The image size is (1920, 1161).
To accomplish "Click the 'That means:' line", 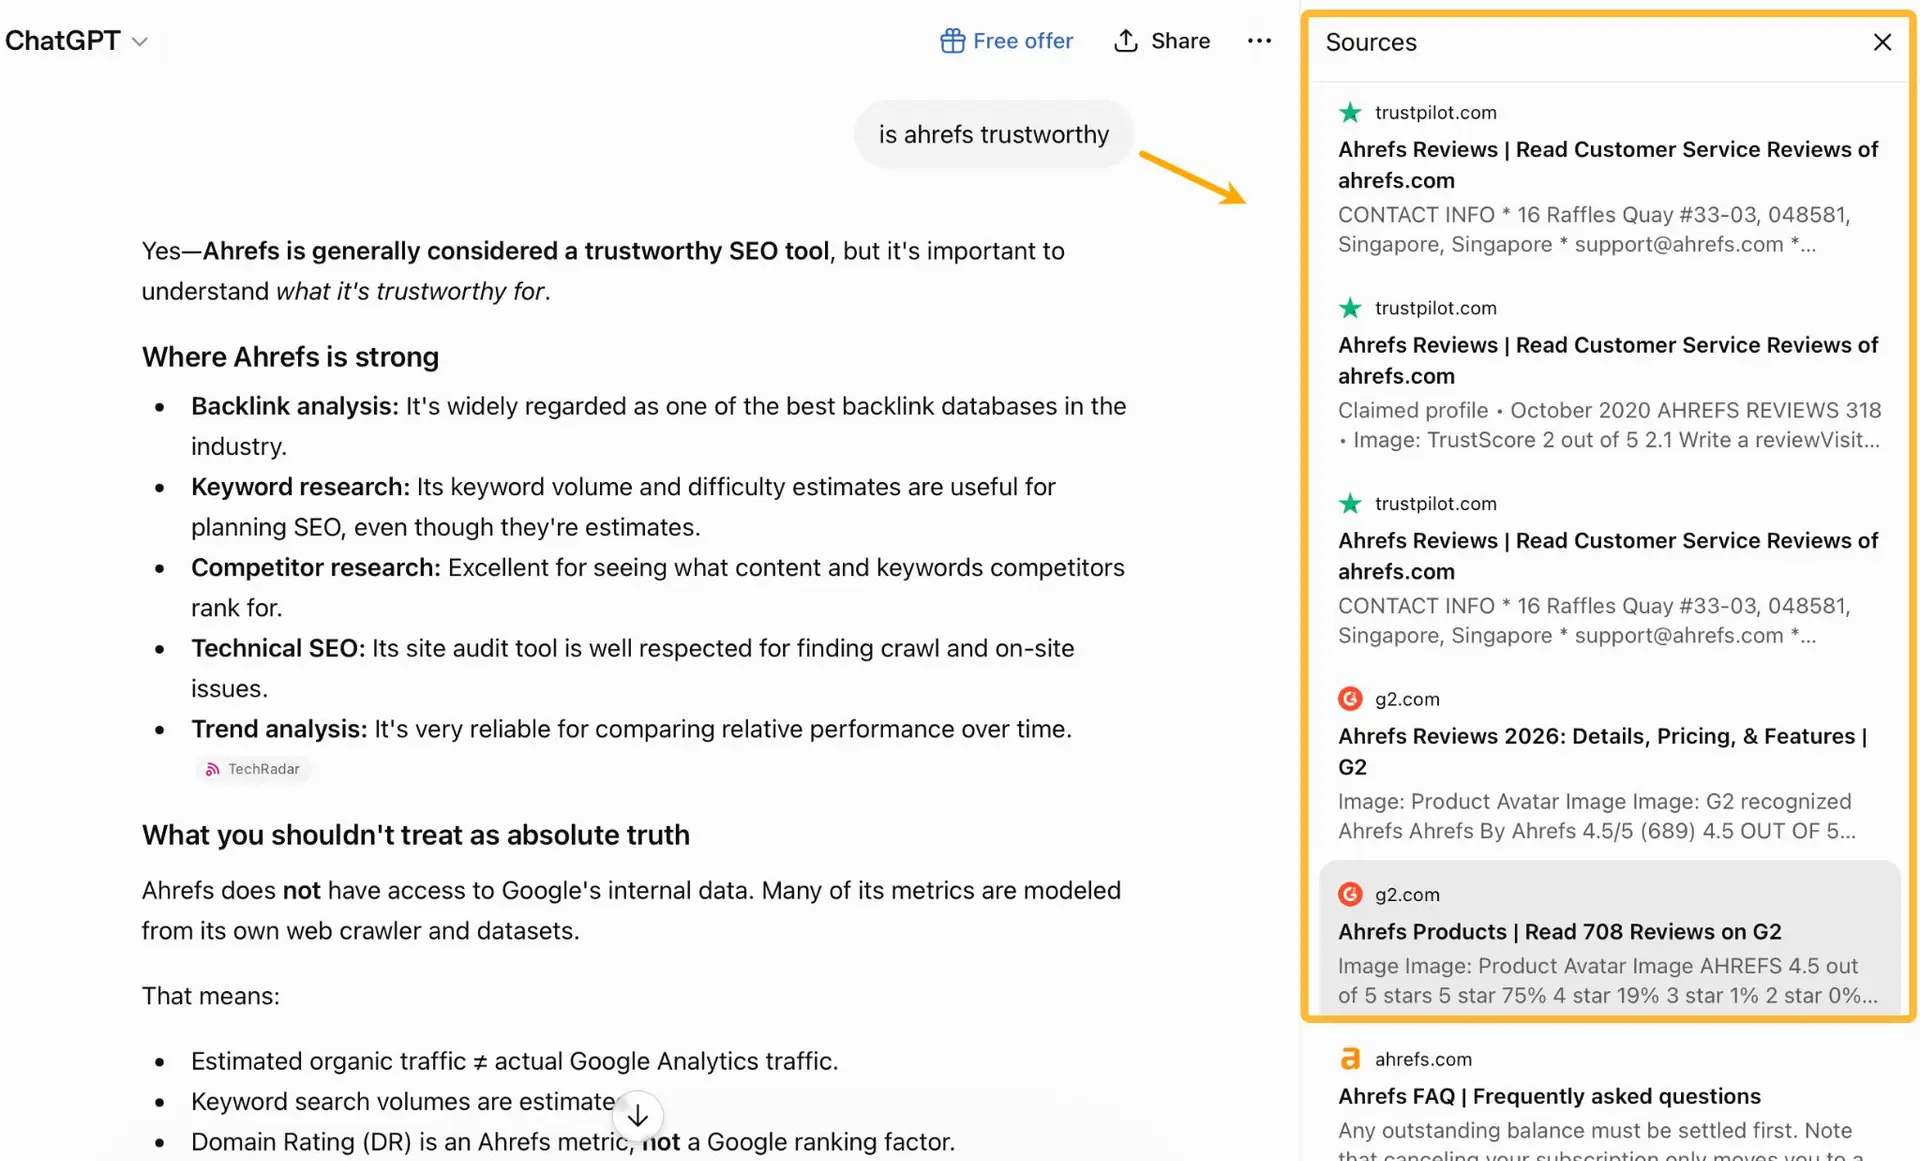I will [x=211, y=996].
